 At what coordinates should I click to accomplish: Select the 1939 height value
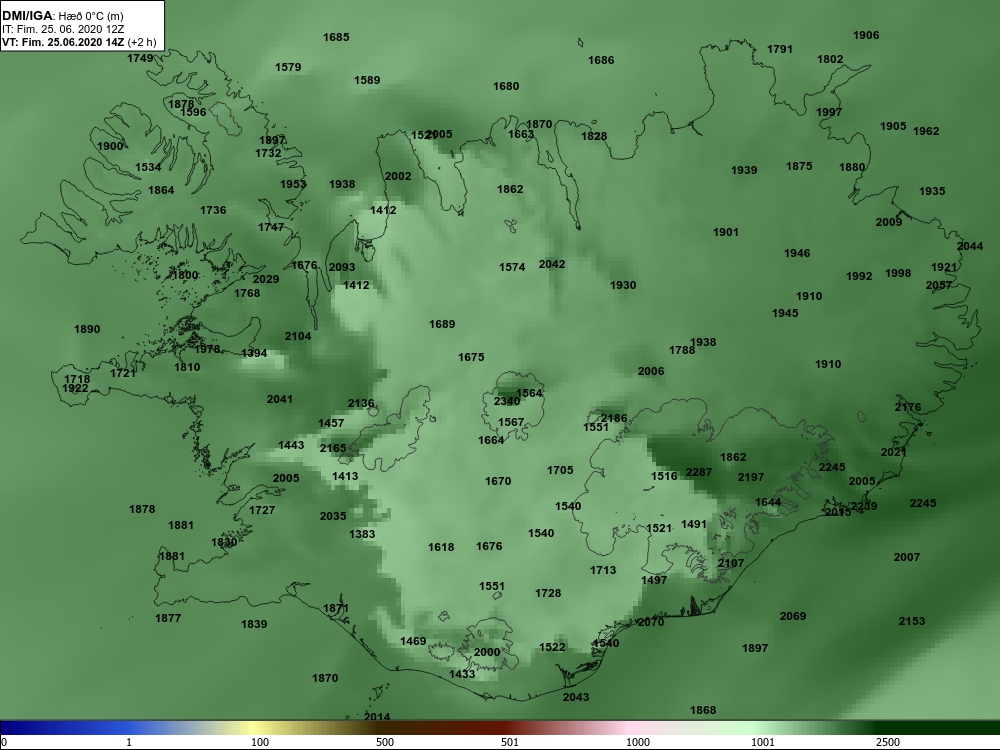744,170
